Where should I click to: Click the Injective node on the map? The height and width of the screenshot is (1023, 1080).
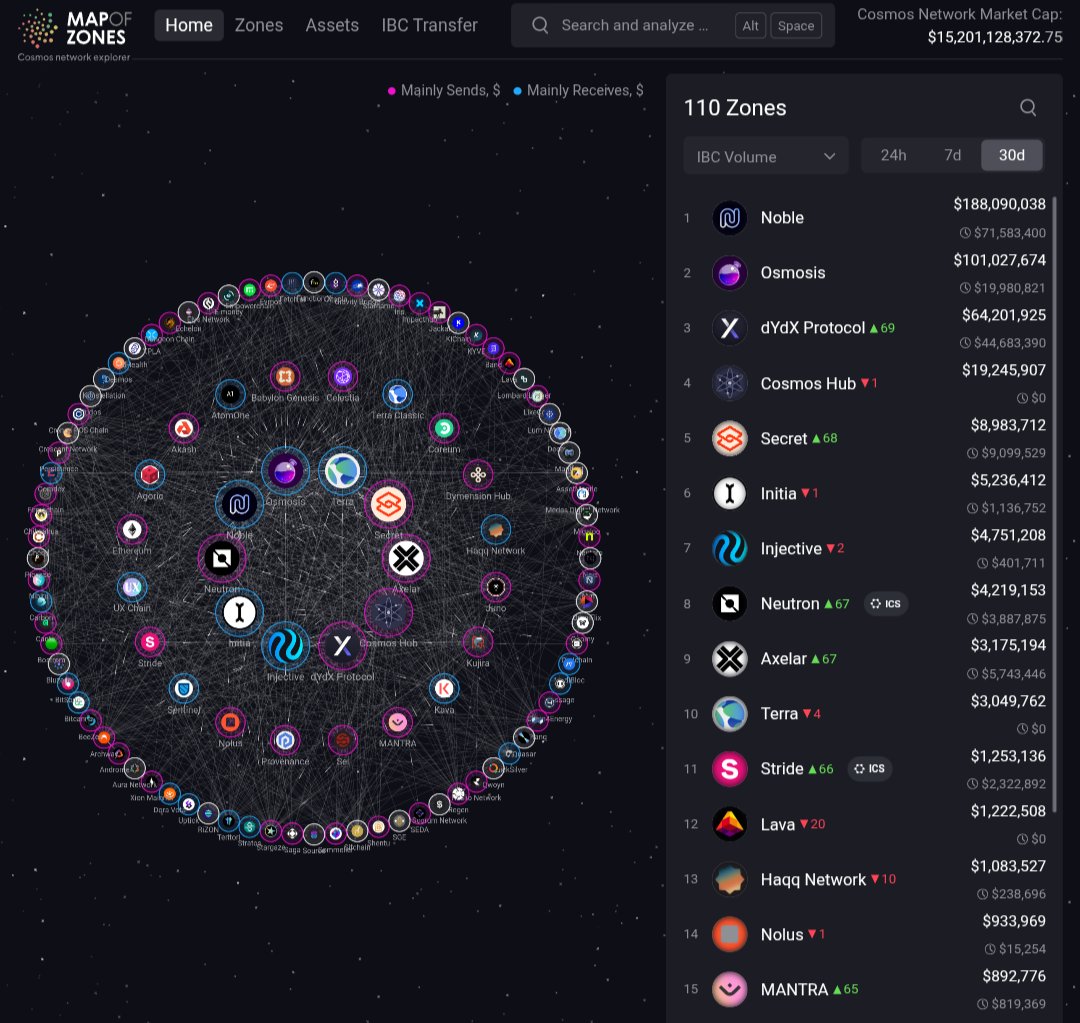286,648
